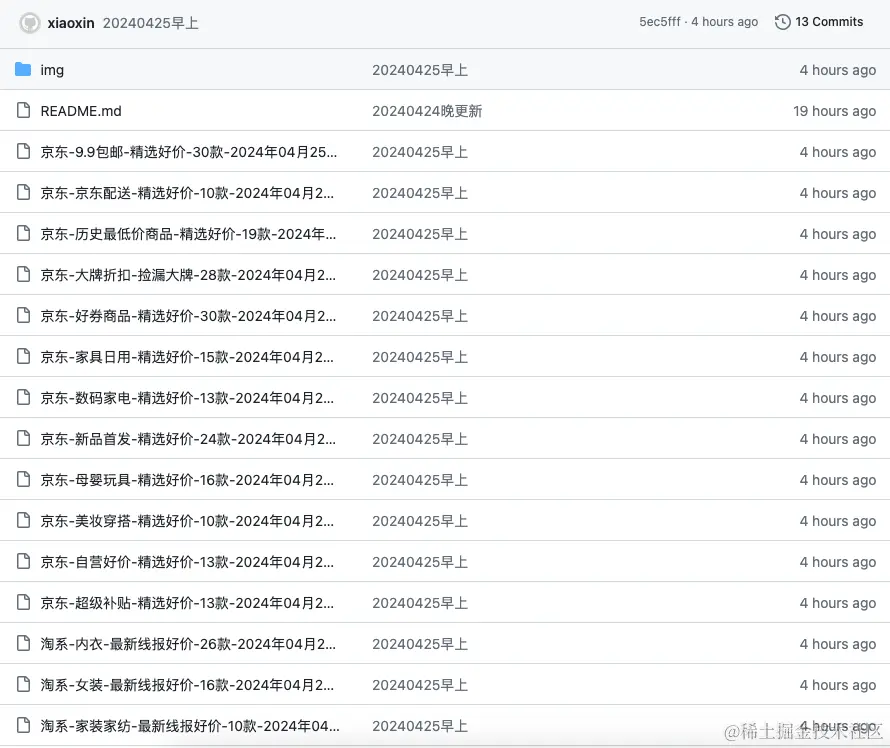The height and width of the screenshot is (748, 890).
Task: Open latest commit message 20240425早上 in header
Action: coord(150,23)
